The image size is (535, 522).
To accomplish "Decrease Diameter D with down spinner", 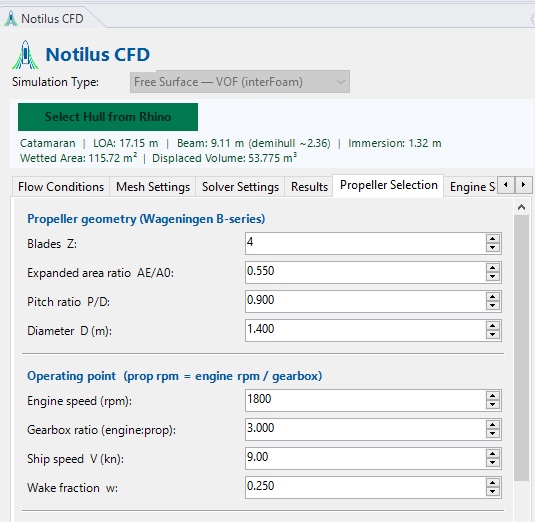I will pos(493,335).
